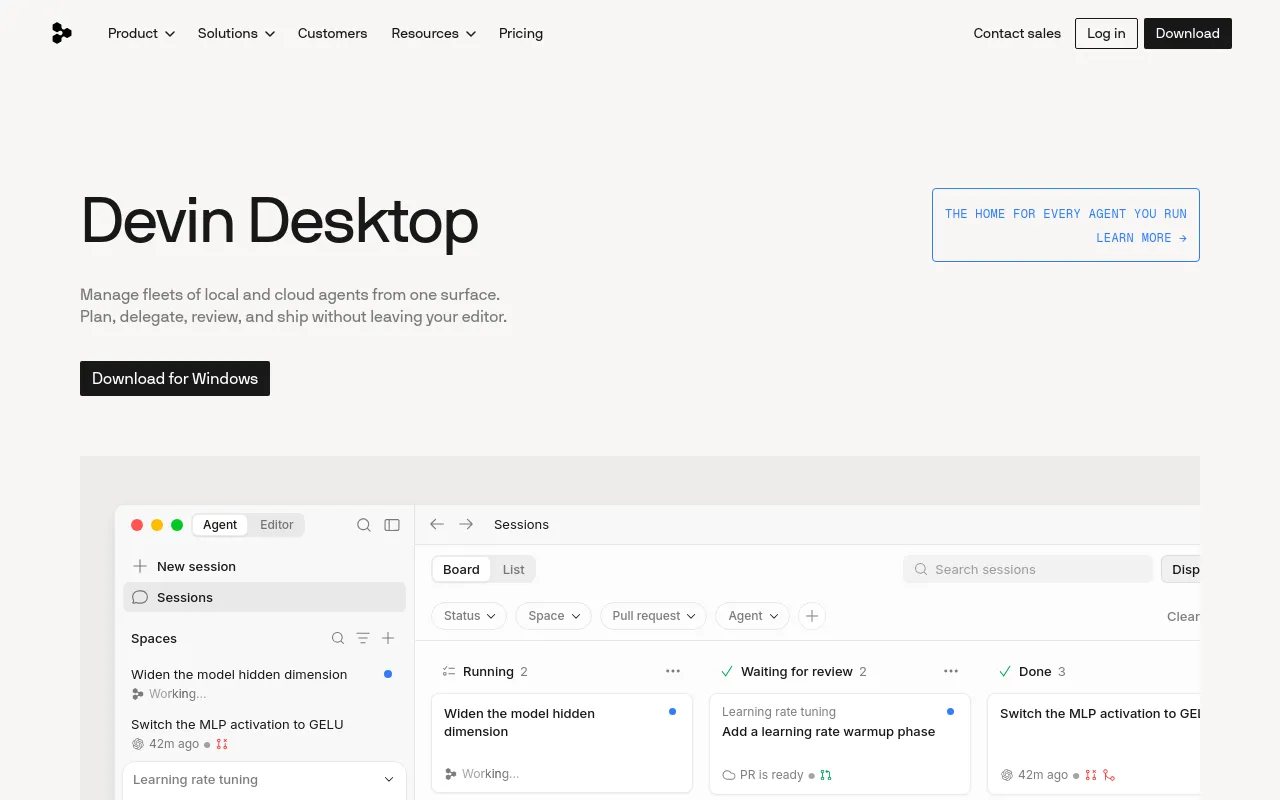Switch to the Editor mode toggle
This screenshot has width=1280, height=800.
pos(277,525)
